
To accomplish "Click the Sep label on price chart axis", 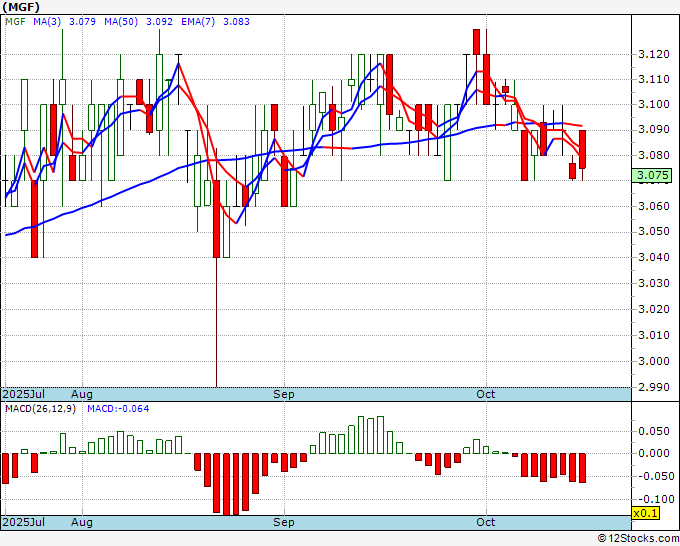I will [284, 395].
